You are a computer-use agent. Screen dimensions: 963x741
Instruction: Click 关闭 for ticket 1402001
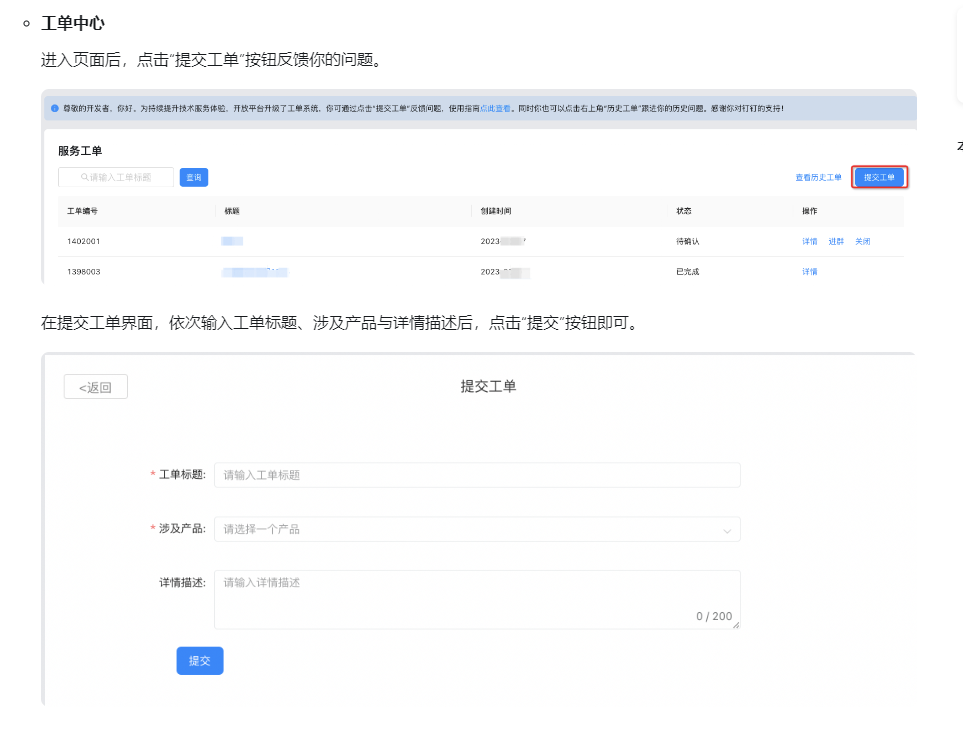click(862, 241)
